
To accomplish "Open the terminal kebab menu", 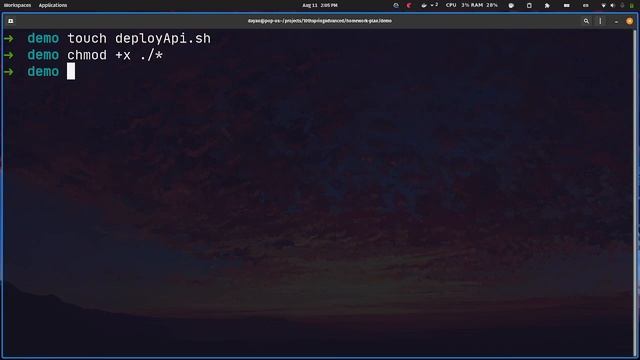I will (x=600, y=21).
